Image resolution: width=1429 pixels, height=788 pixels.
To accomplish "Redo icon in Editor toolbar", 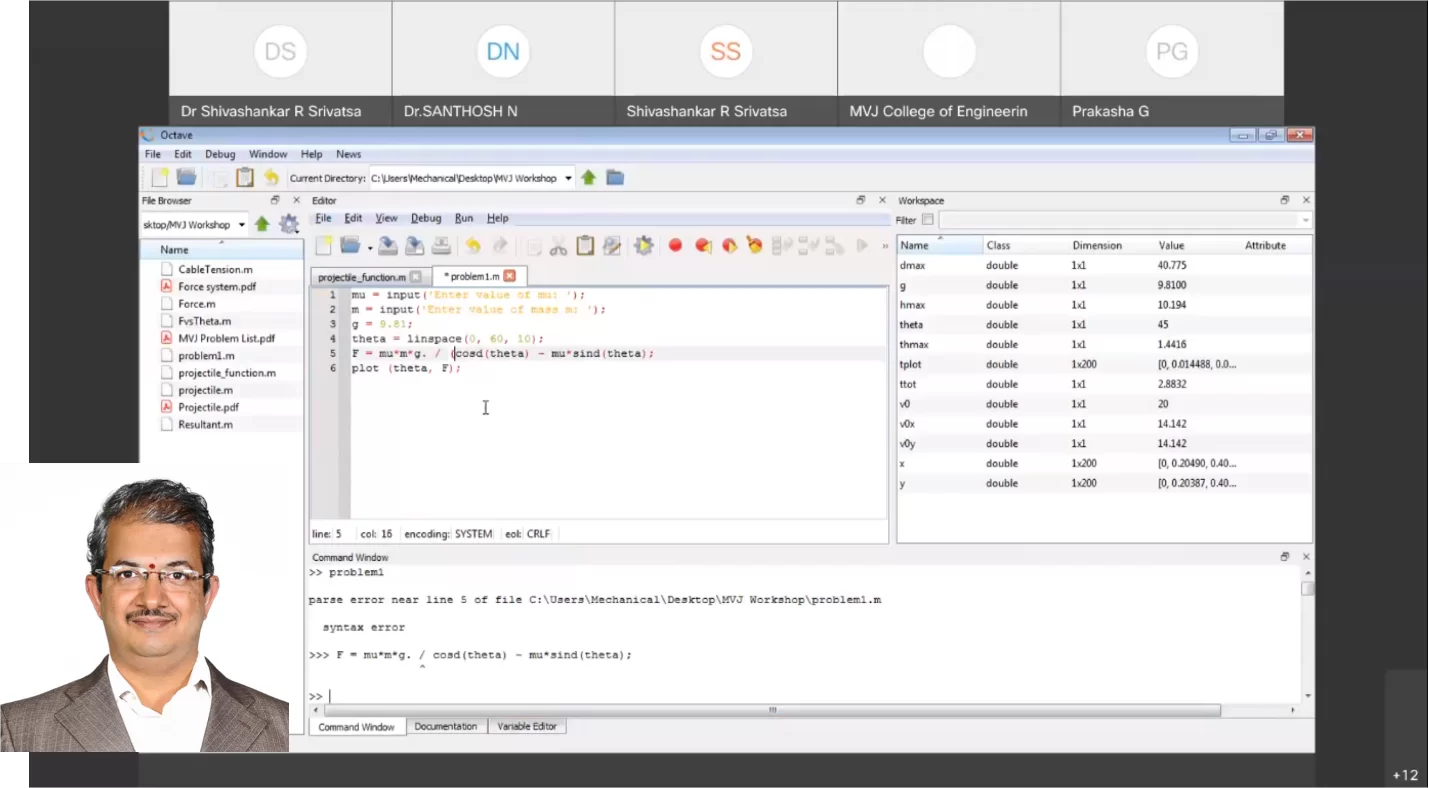I will pyautogui.click(x=500, y=245).
